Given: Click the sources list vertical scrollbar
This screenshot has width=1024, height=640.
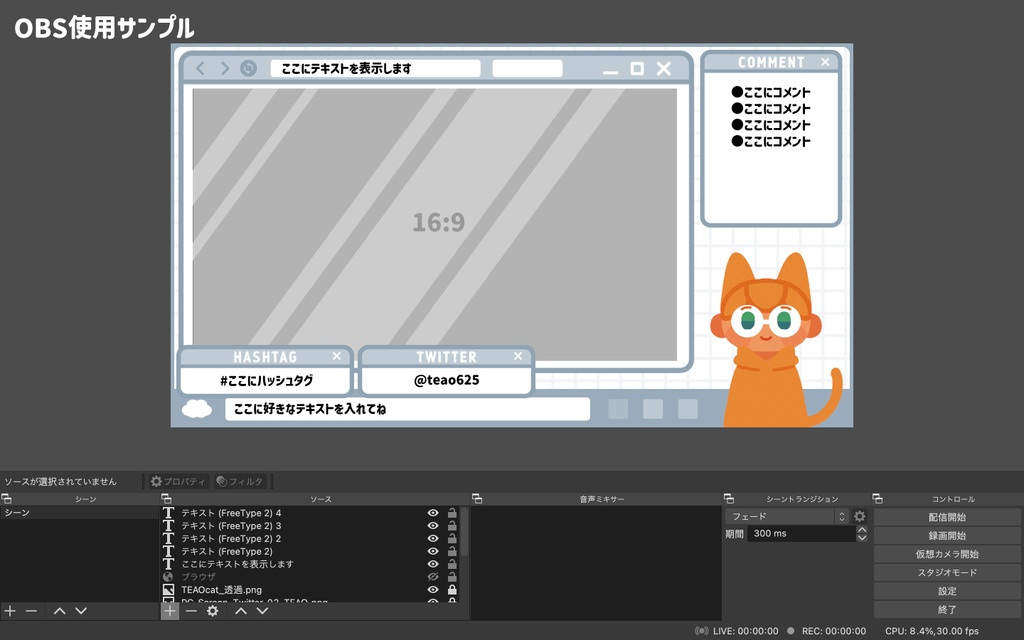Looking at the screenshot, I should tap(464, 532).
